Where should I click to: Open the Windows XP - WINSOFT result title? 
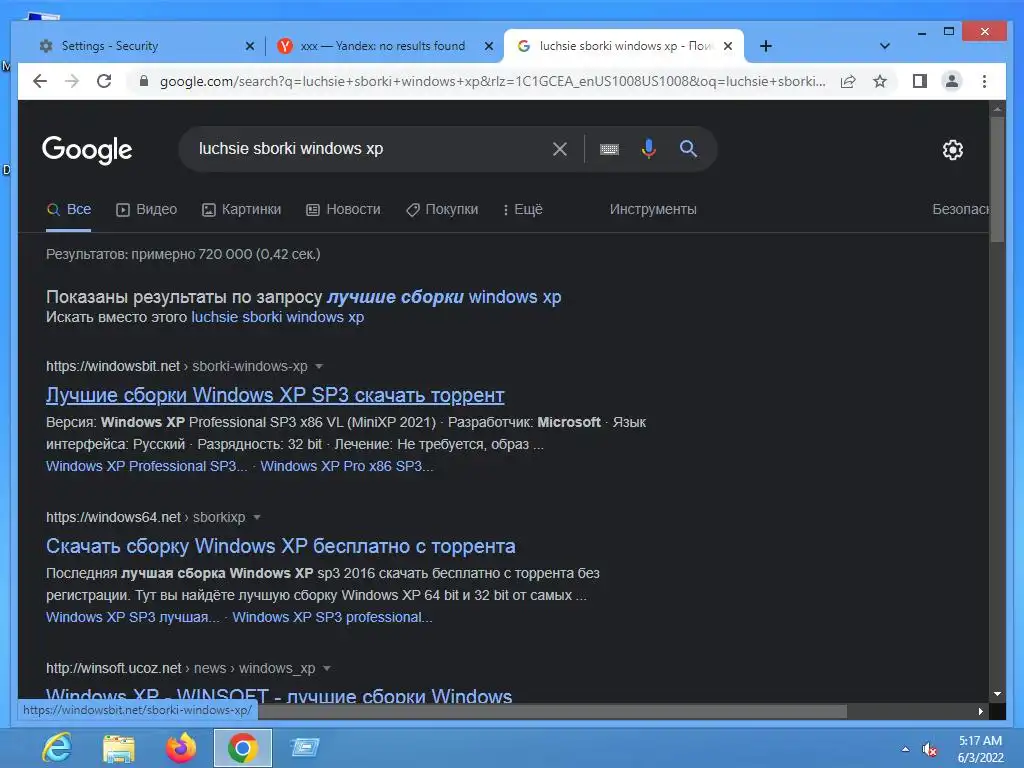[279, 695]
